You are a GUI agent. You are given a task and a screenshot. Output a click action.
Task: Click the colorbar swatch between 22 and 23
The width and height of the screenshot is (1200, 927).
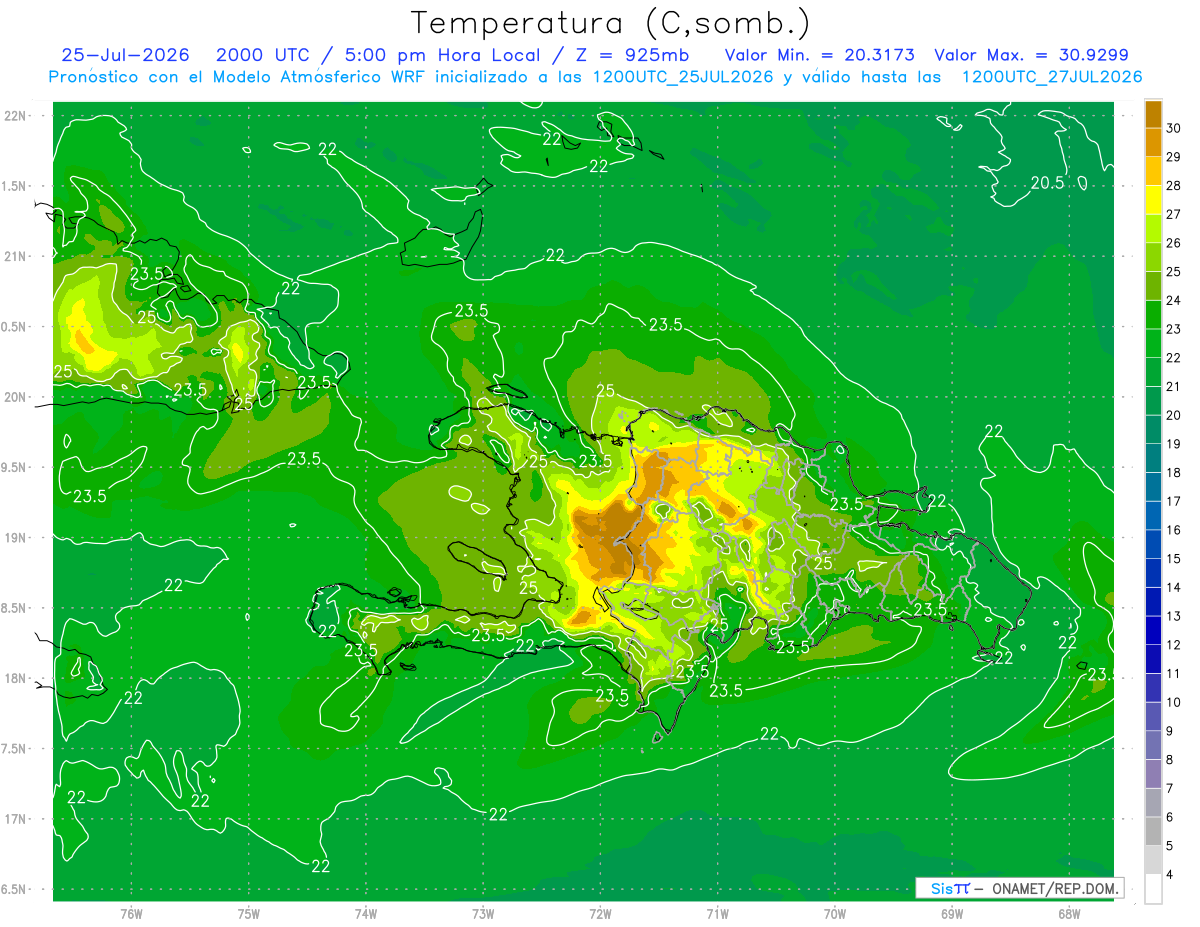coord(1153,343)
